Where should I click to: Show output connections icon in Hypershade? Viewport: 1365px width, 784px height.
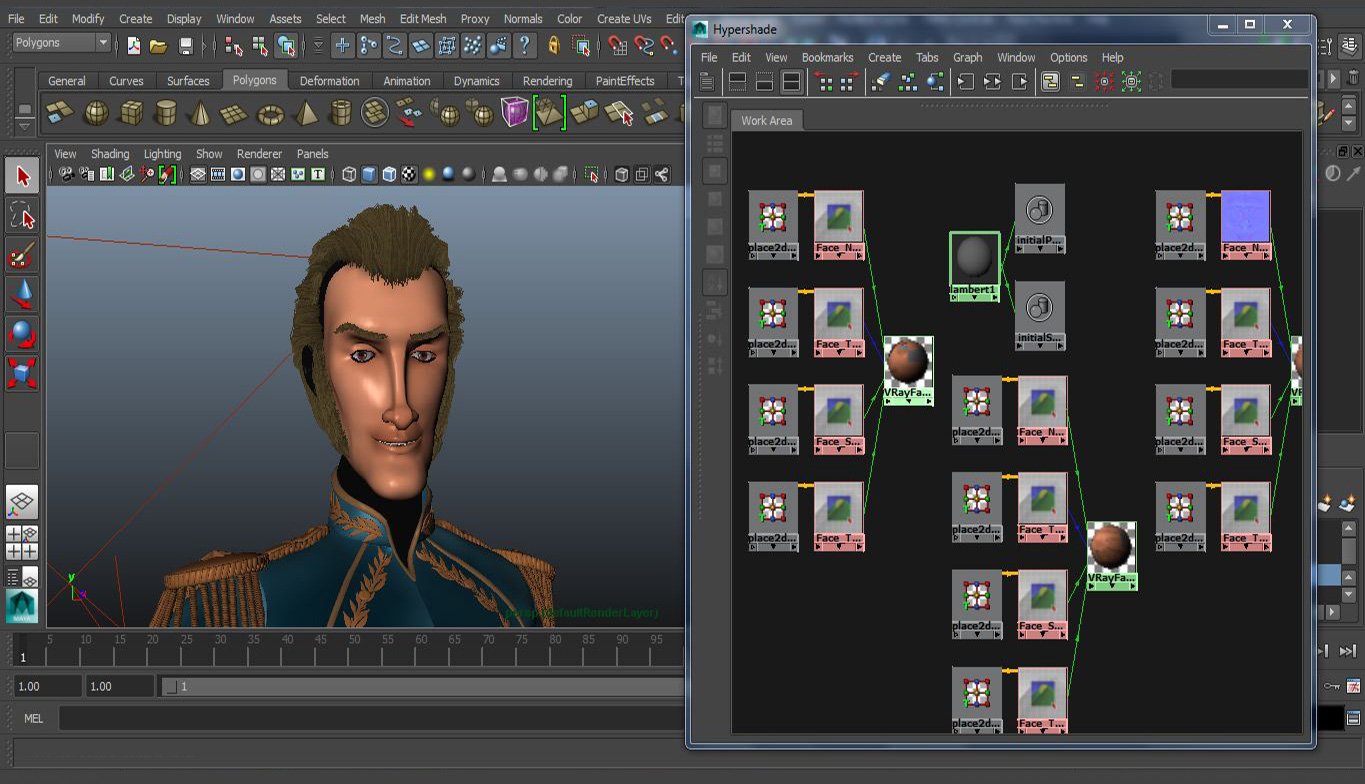click(x=1020, y=82)
